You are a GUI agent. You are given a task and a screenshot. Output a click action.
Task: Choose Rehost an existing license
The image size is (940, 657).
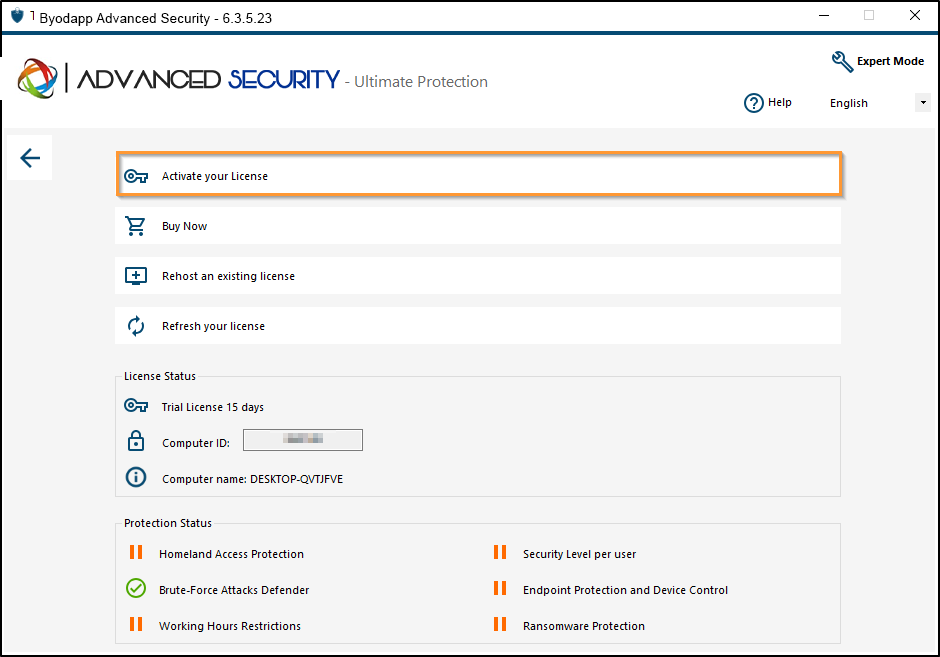[x=478, y=276]
